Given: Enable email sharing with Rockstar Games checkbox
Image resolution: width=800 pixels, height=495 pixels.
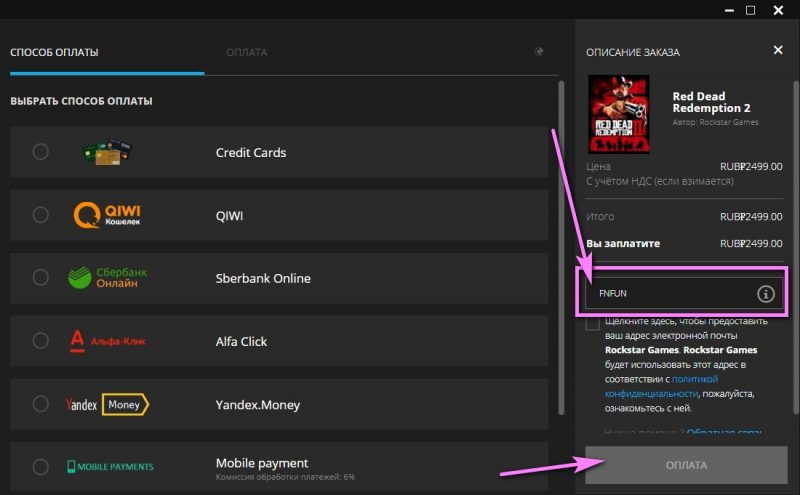Looking at the screenshot, I should click(593, 323).
